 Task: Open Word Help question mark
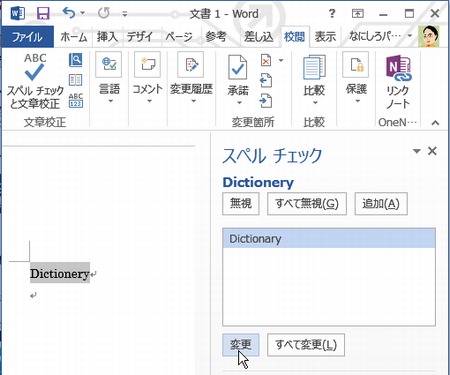click(x=332, y=14)
